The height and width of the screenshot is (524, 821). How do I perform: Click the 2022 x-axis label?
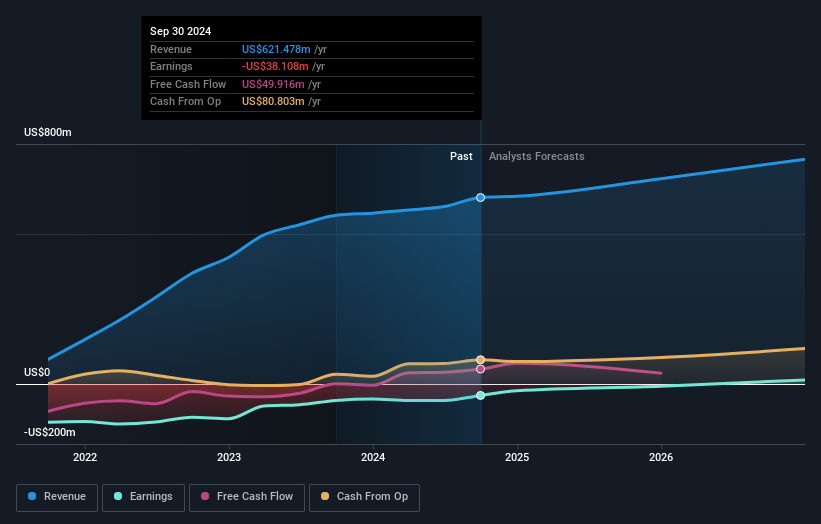[x=85, y=457]
